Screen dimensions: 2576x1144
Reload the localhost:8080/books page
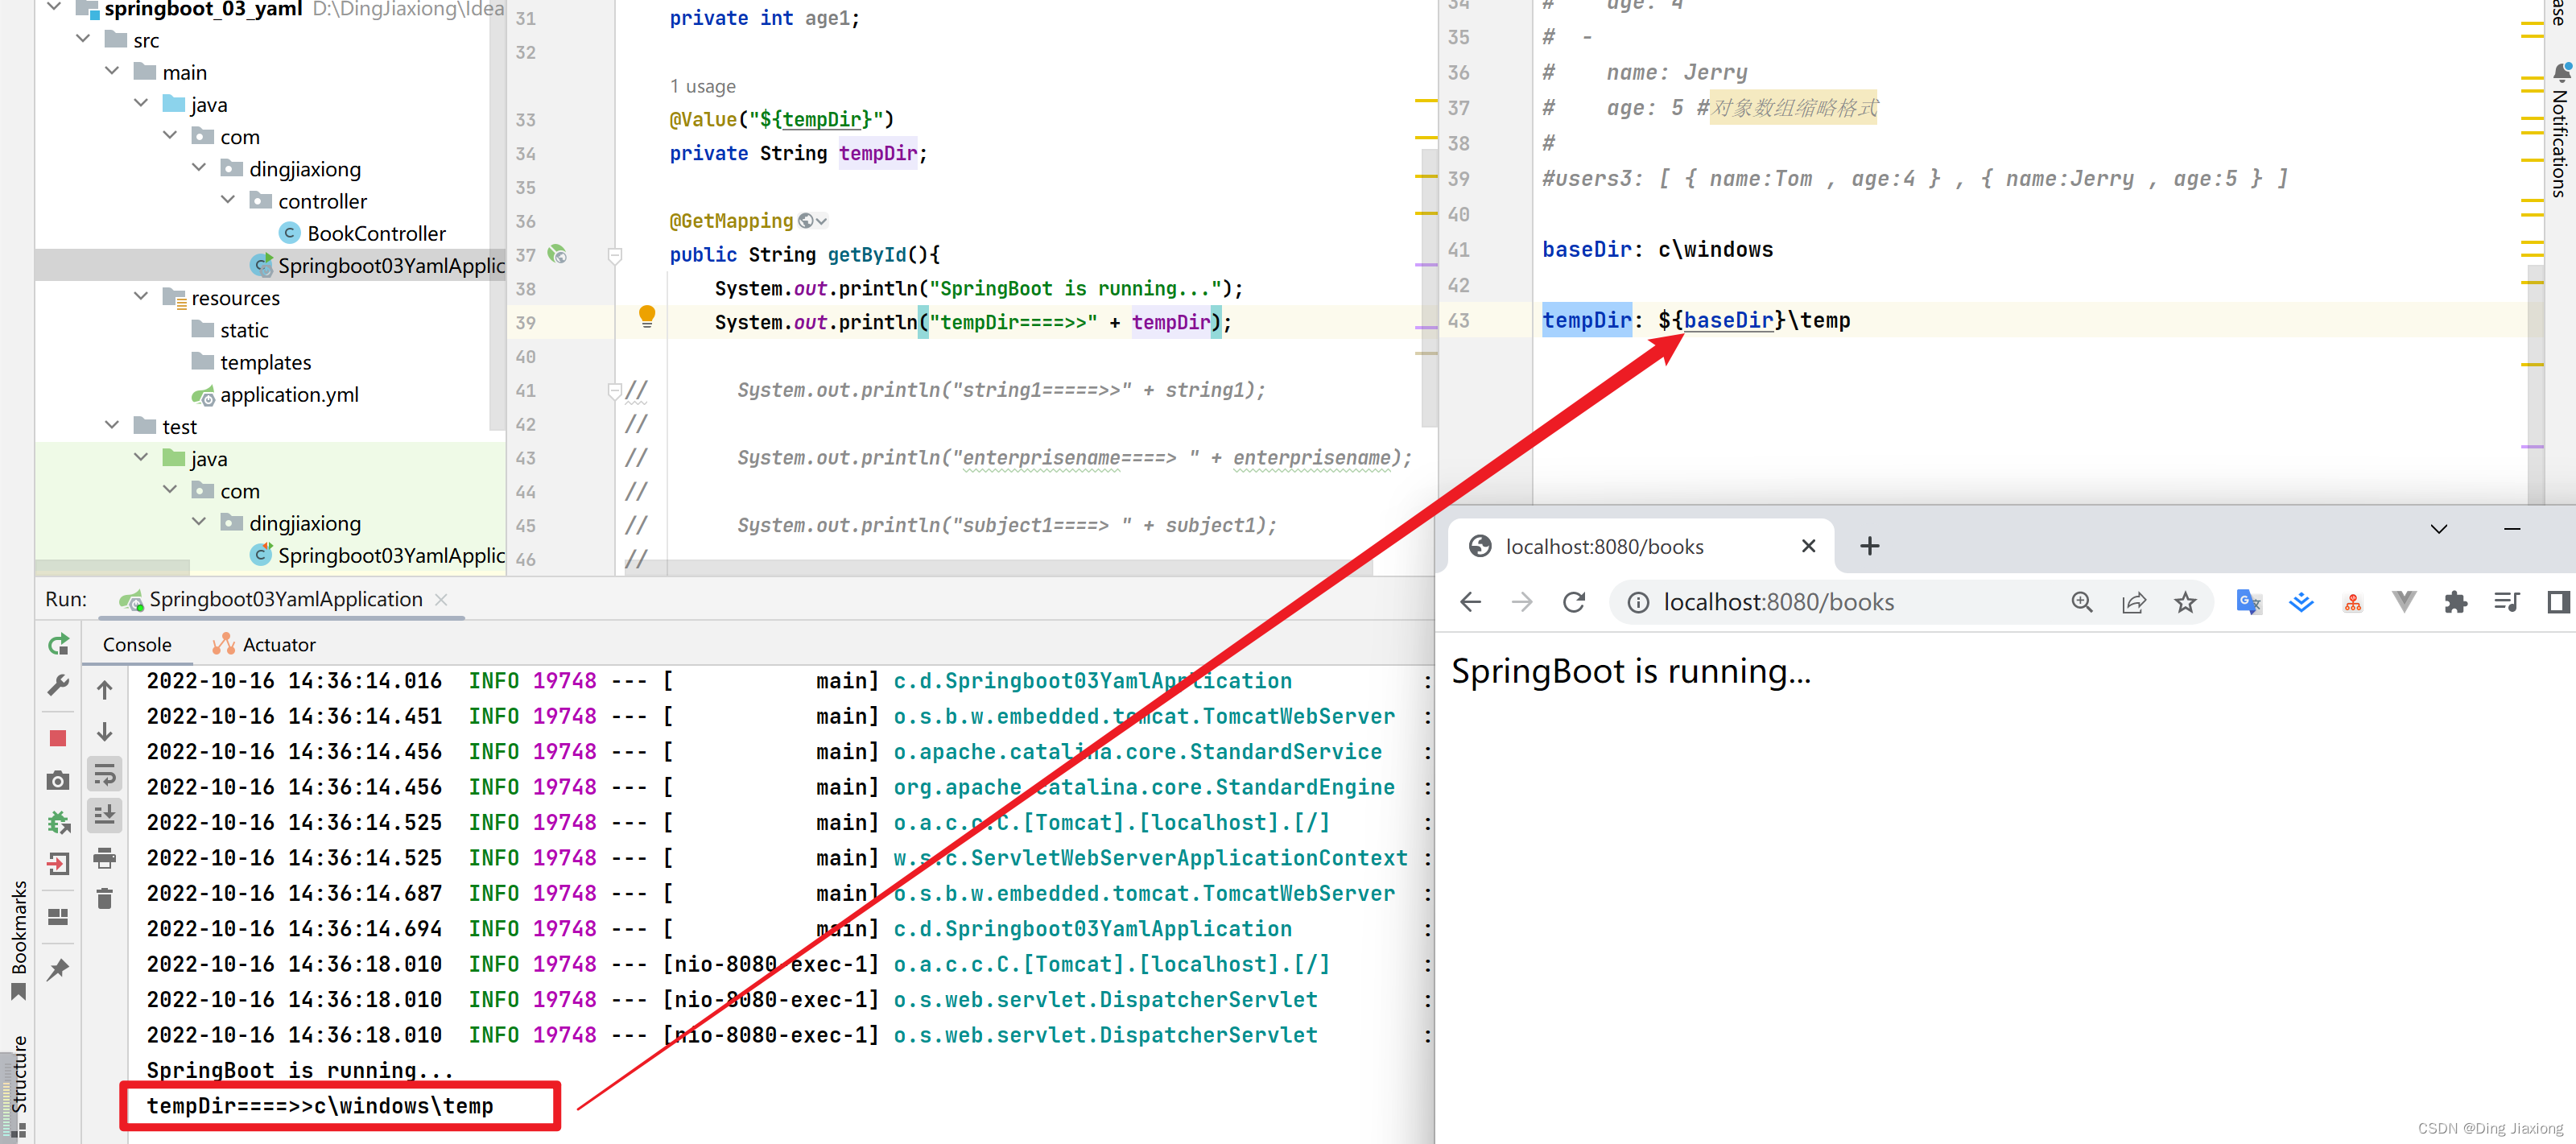(x=1574, y=602)
